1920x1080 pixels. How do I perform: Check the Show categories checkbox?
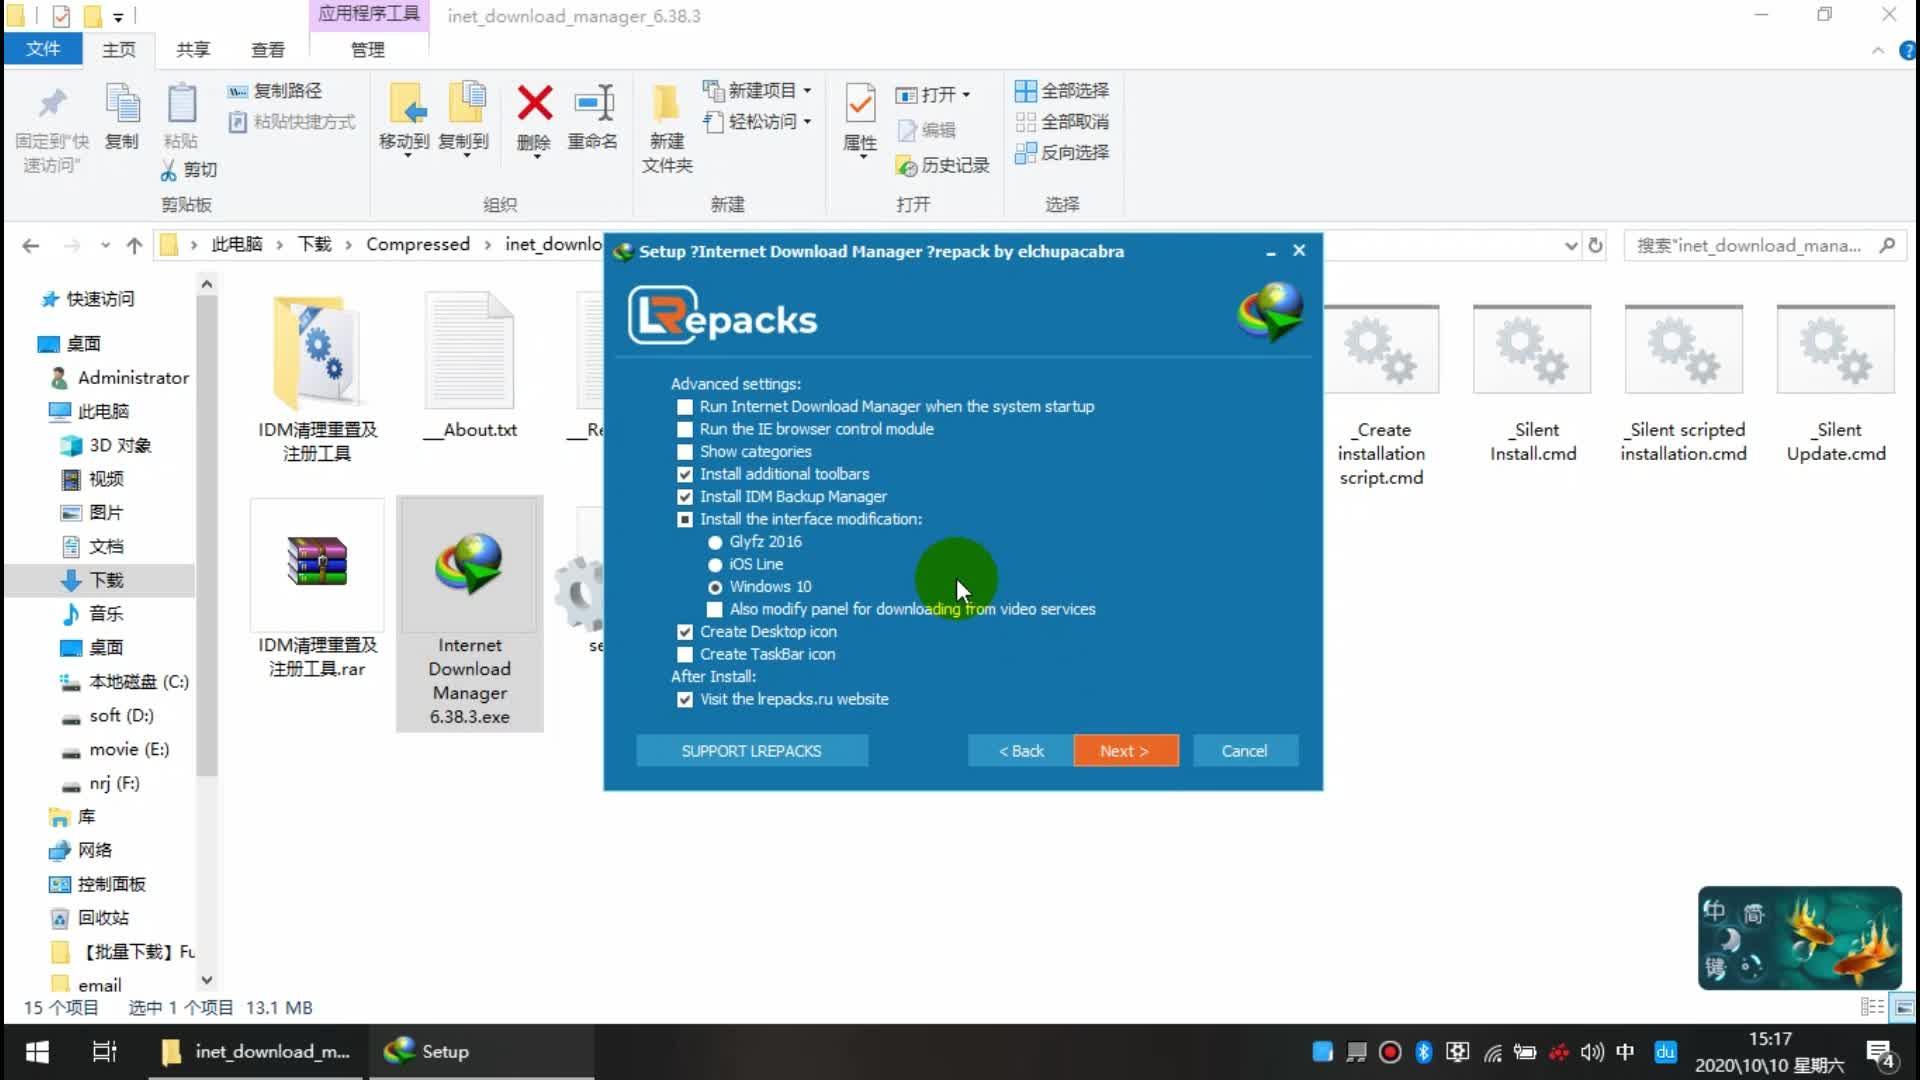pos(685,452)
